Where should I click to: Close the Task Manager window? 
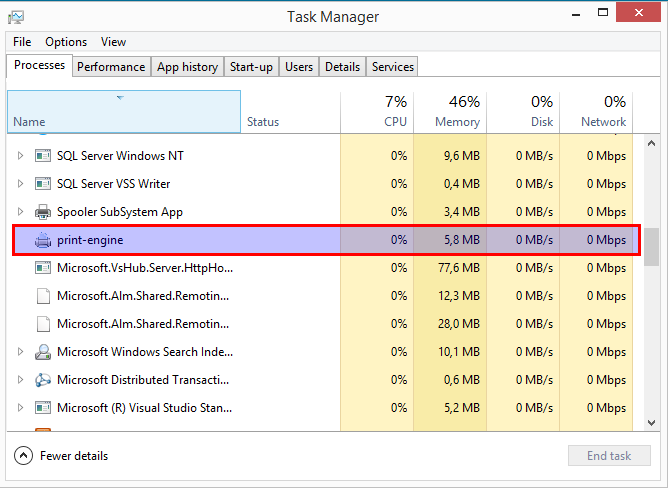coord(639,12)
